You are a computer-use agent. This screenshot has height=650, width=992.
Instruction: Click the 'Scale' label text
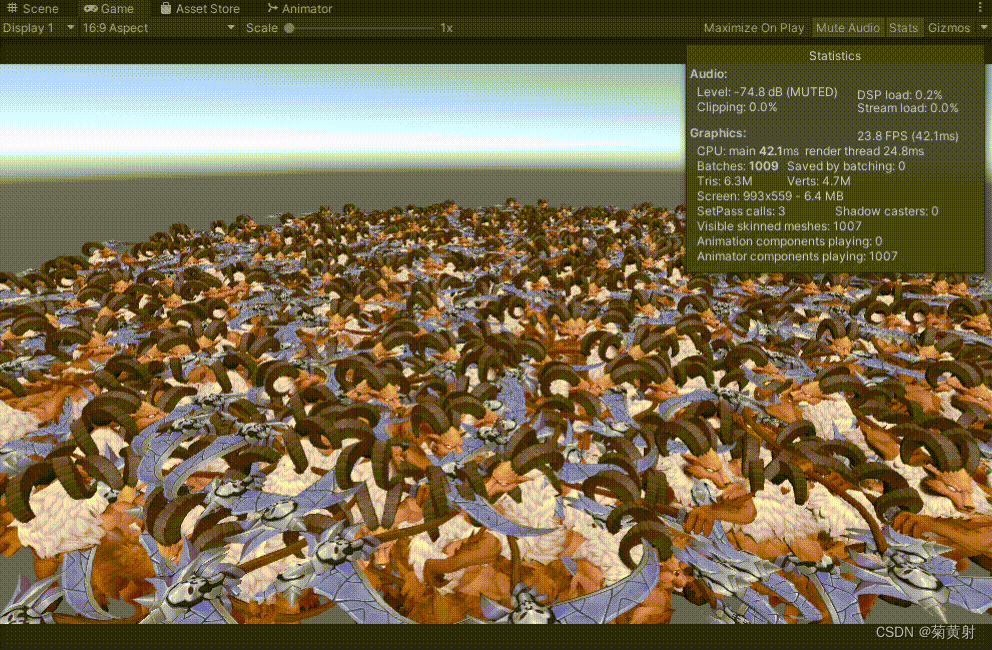[x=262, y=28]
